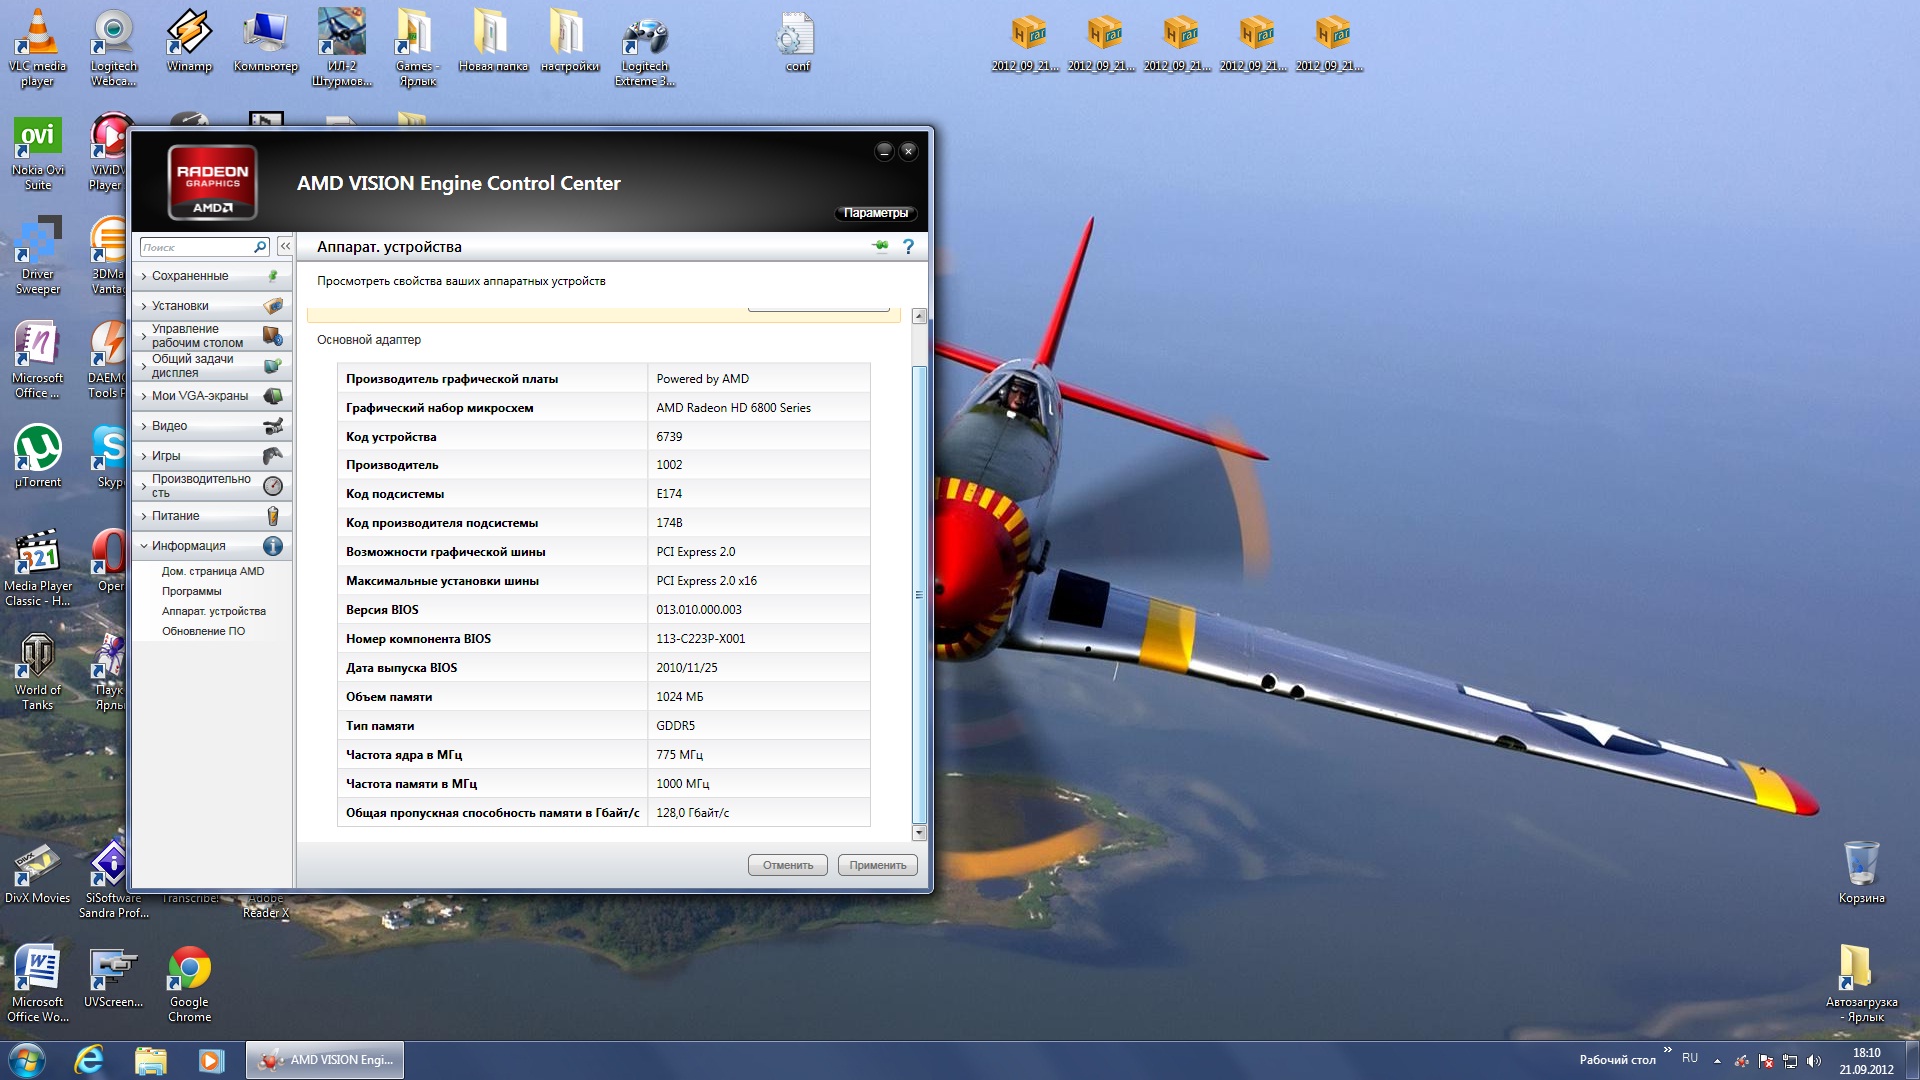Screen dimensions: 1920x1080
Task: Expand the Сохраненные section
Action: pyautogui.click(x=190, y=276)
